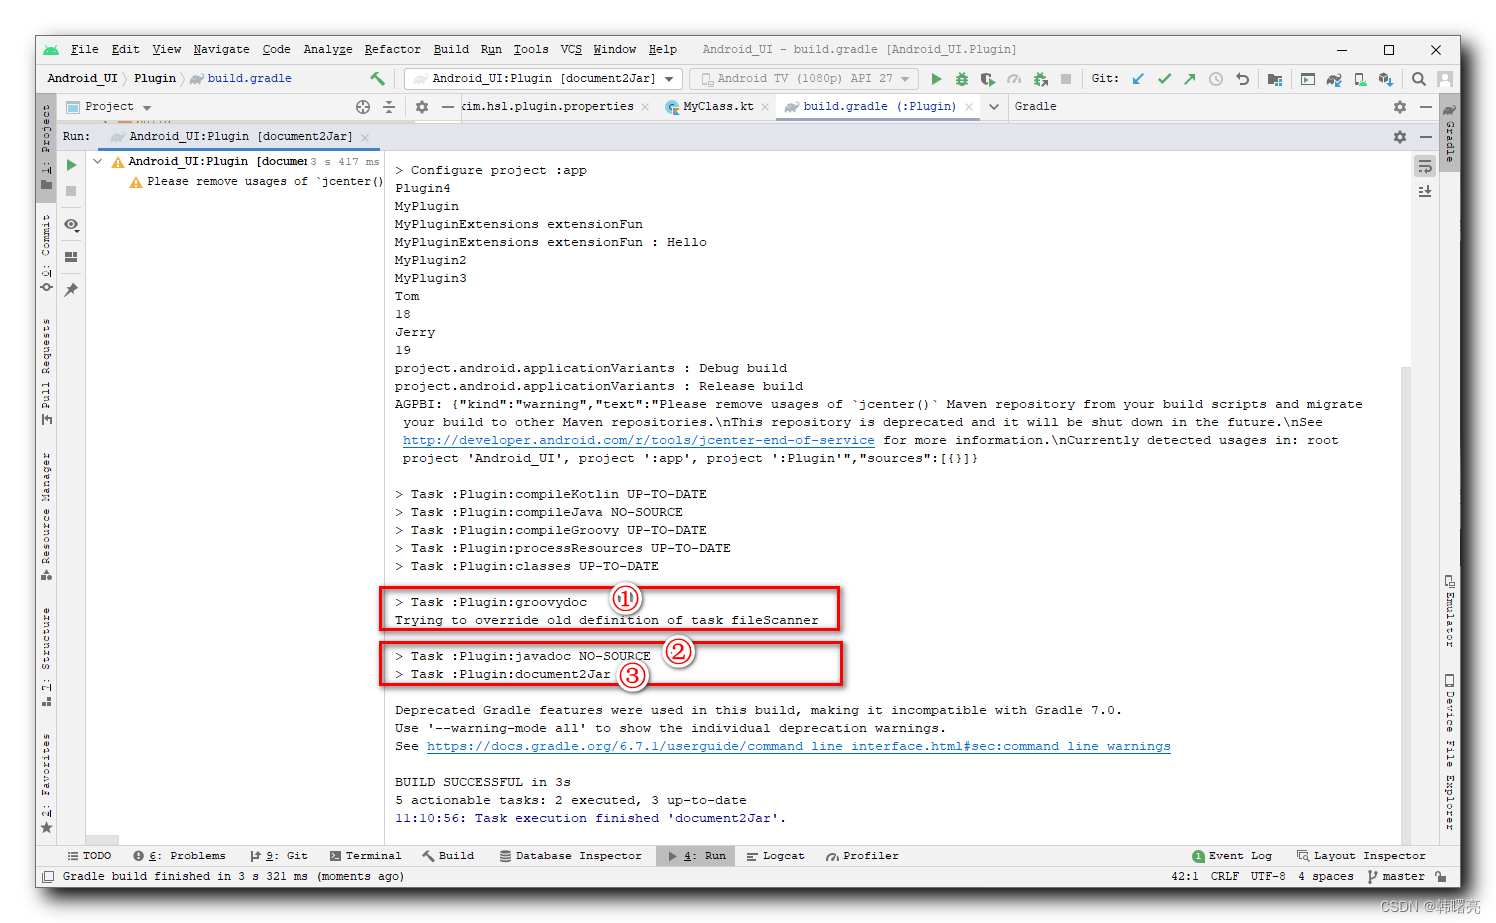The image size is (1496, 923).
Task: Toggle Pin Tab in Run panel
Action: pos(71,290)
